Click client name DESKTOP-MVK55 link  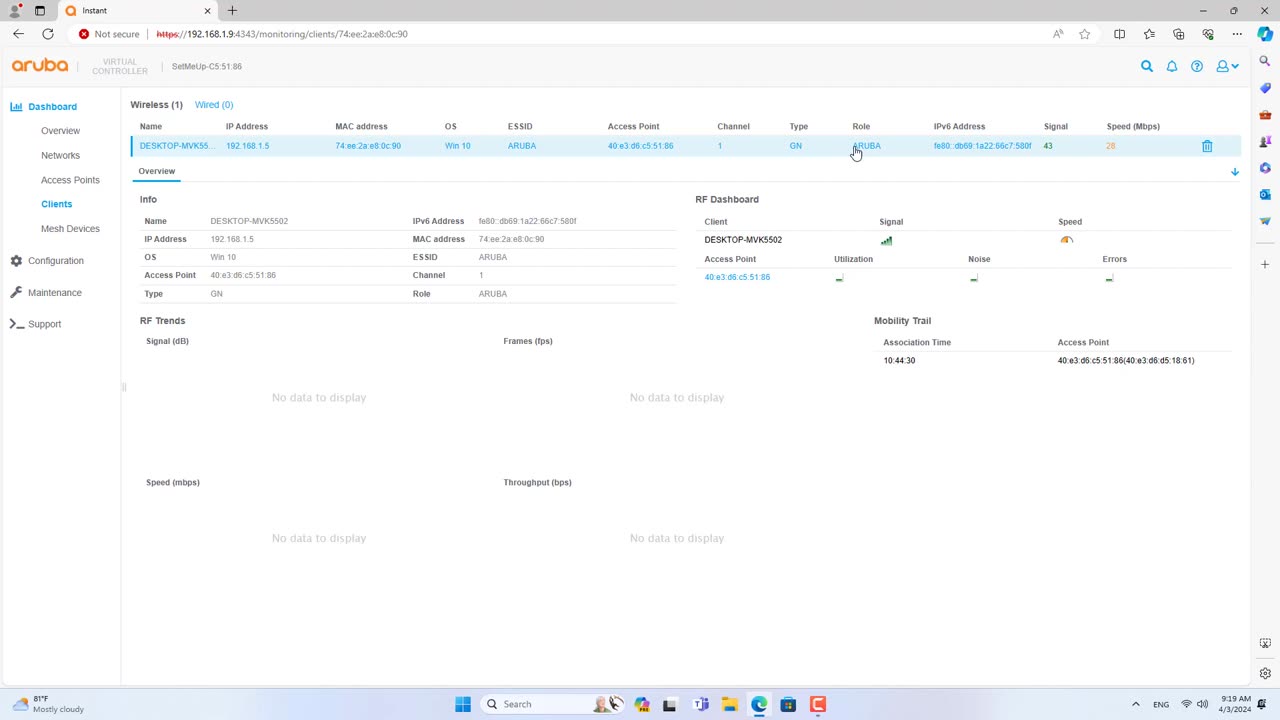click(x=176, y=146)
